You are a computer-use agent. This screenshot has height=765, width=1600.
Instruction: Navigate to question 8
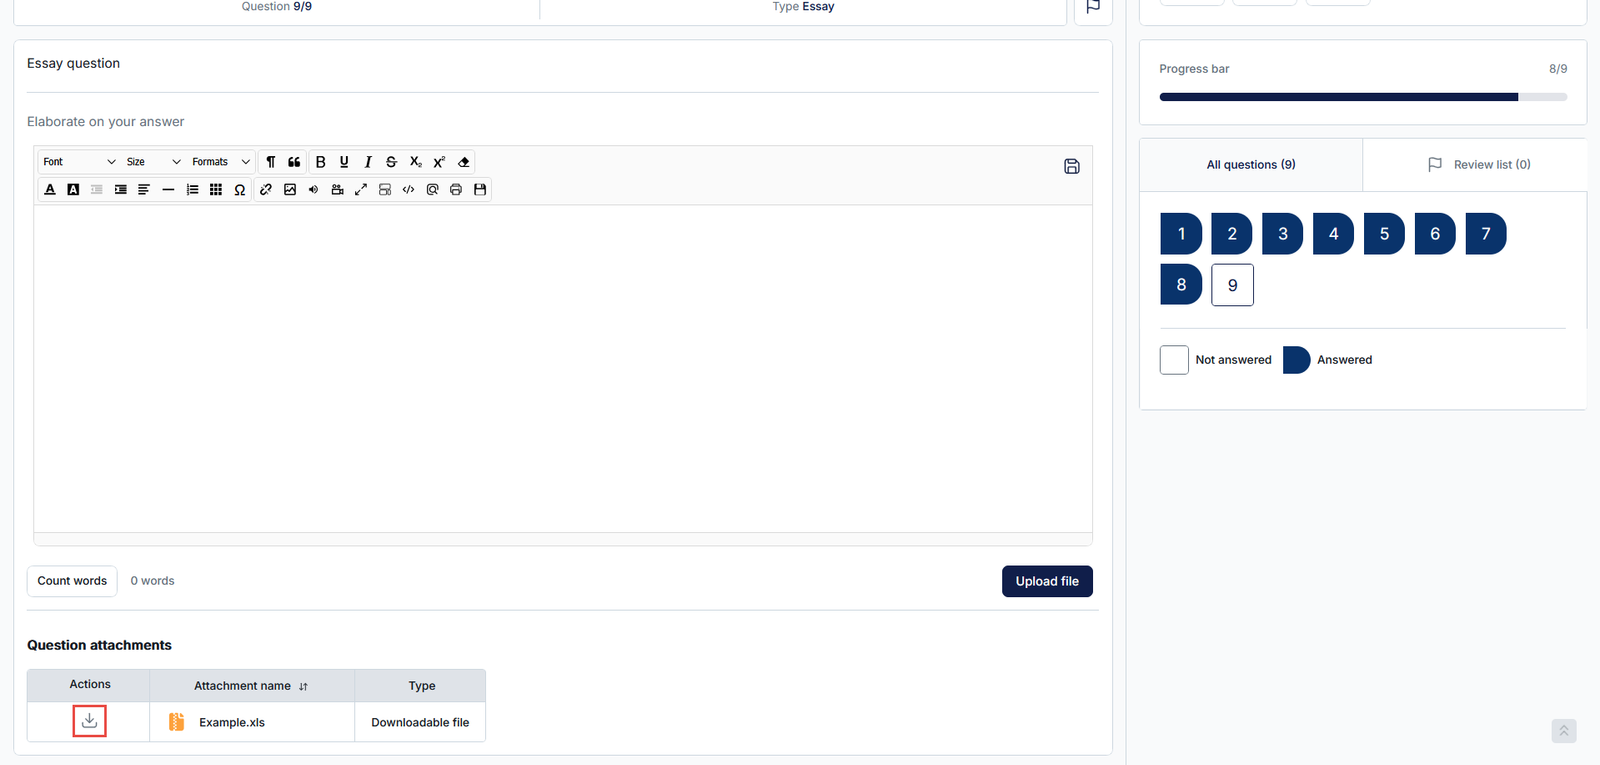(x=1181, y=285)
